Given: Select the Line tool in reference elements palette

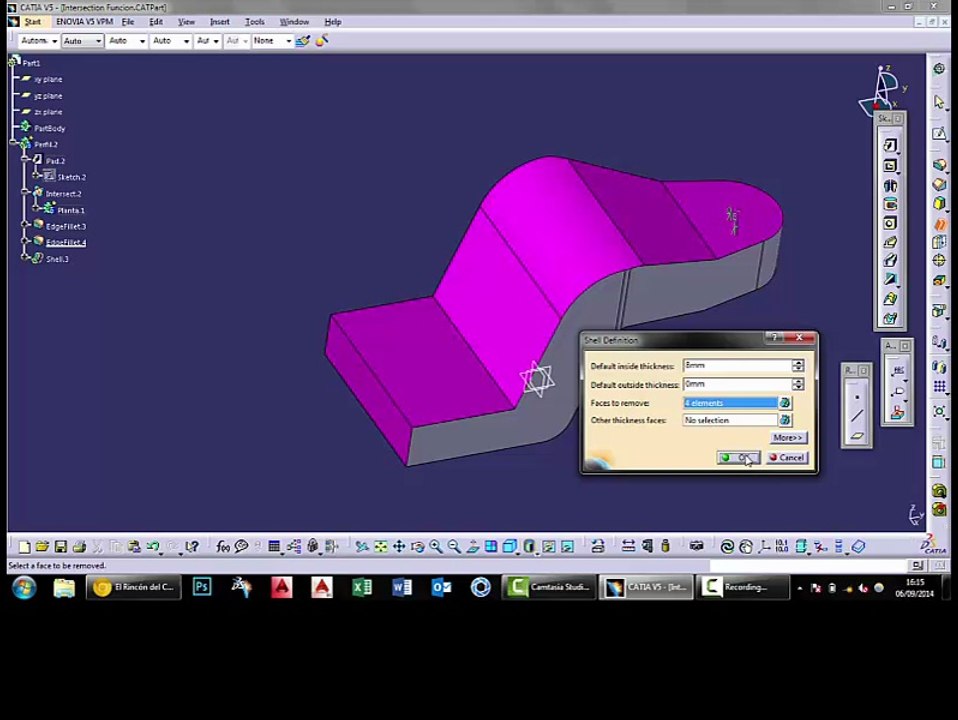Looking at the screenshot, I should click(x=857, y=416).
